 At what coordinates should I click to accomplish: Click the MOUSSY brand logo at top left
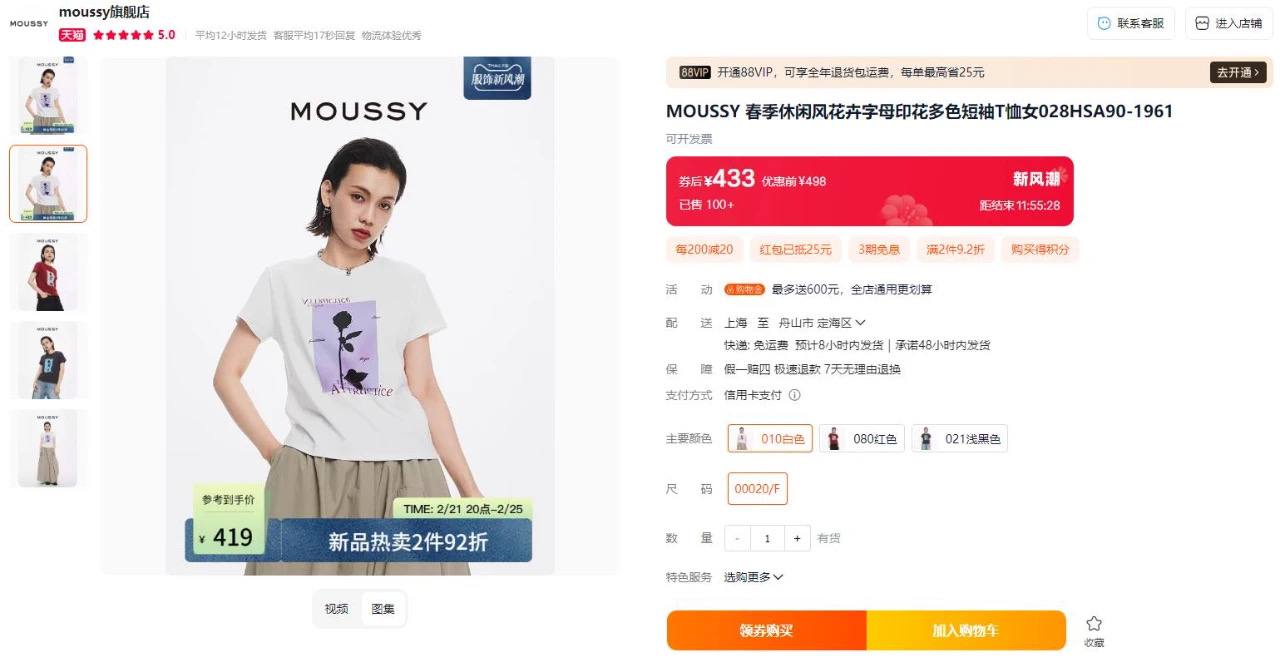point(29,23)
